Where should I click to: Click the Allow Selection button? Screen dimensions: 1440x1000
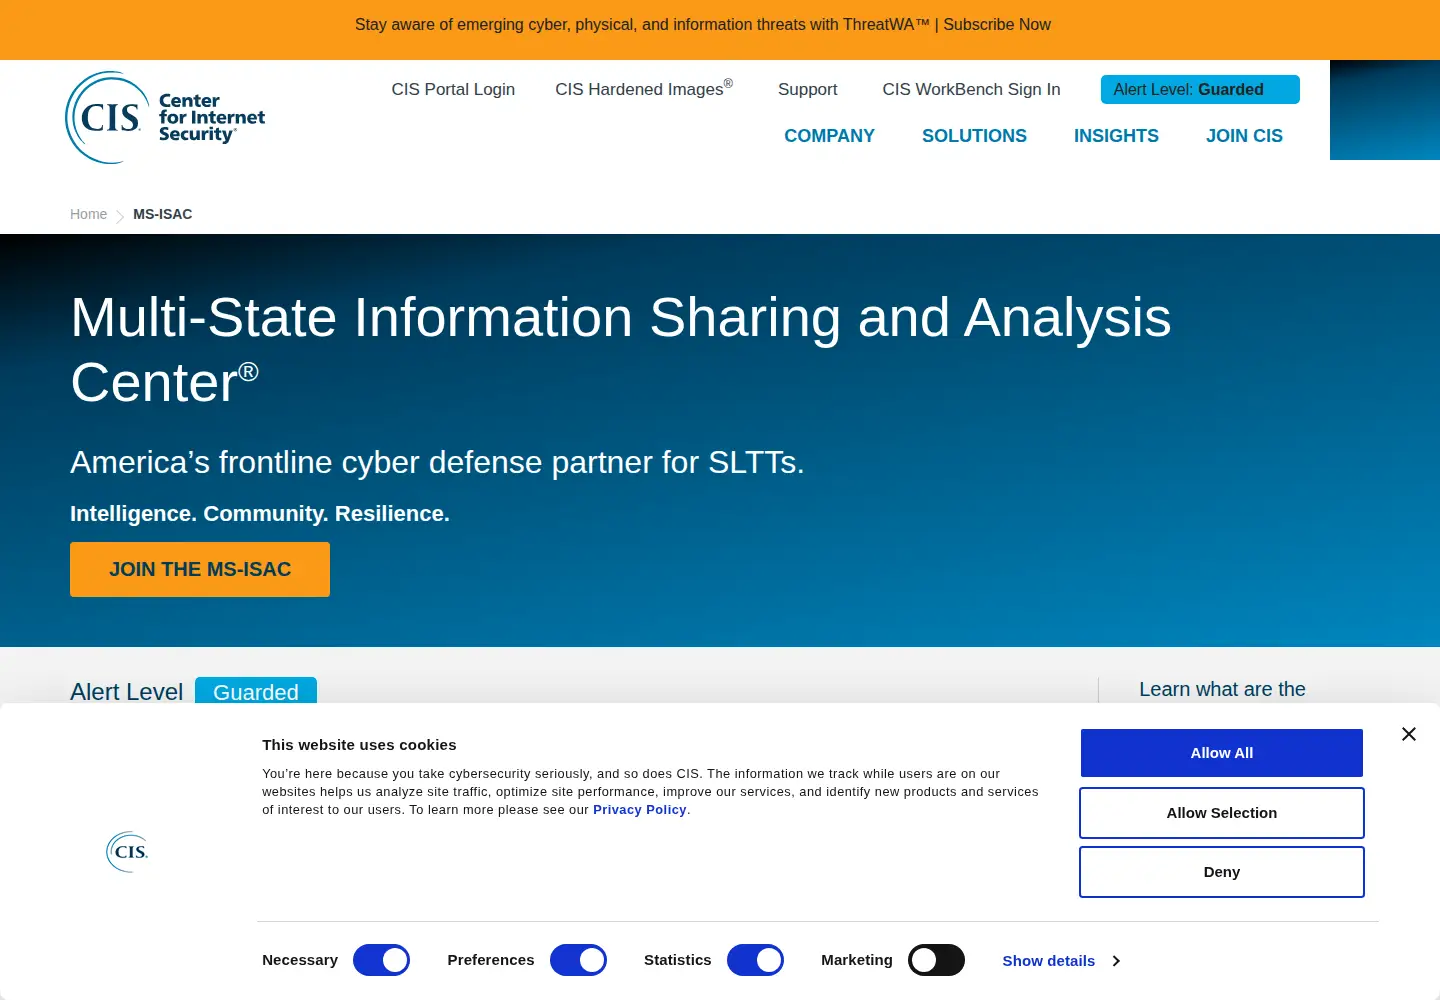[x=1221, y=813]
